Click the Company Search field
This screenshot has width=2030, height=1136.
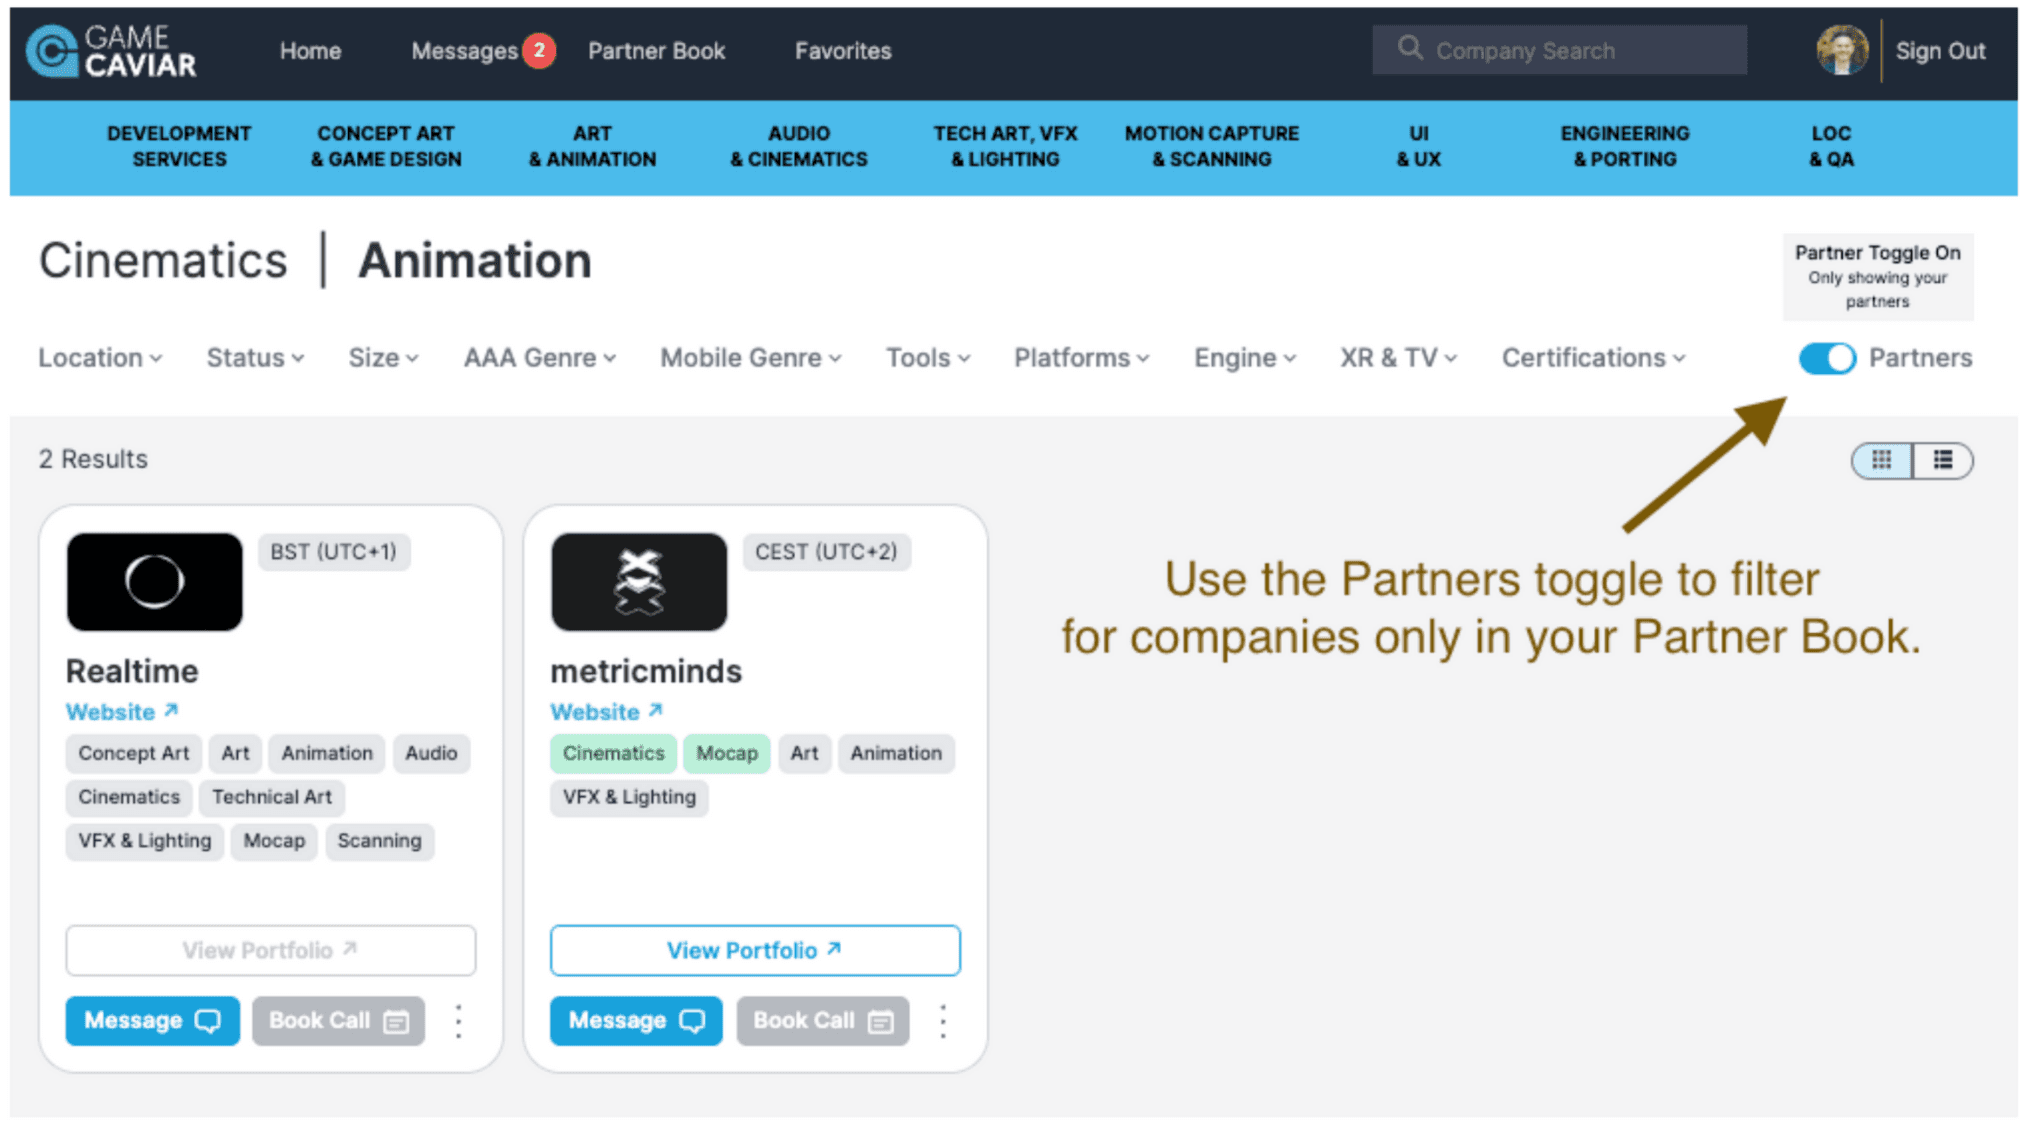coord(1559,50)
